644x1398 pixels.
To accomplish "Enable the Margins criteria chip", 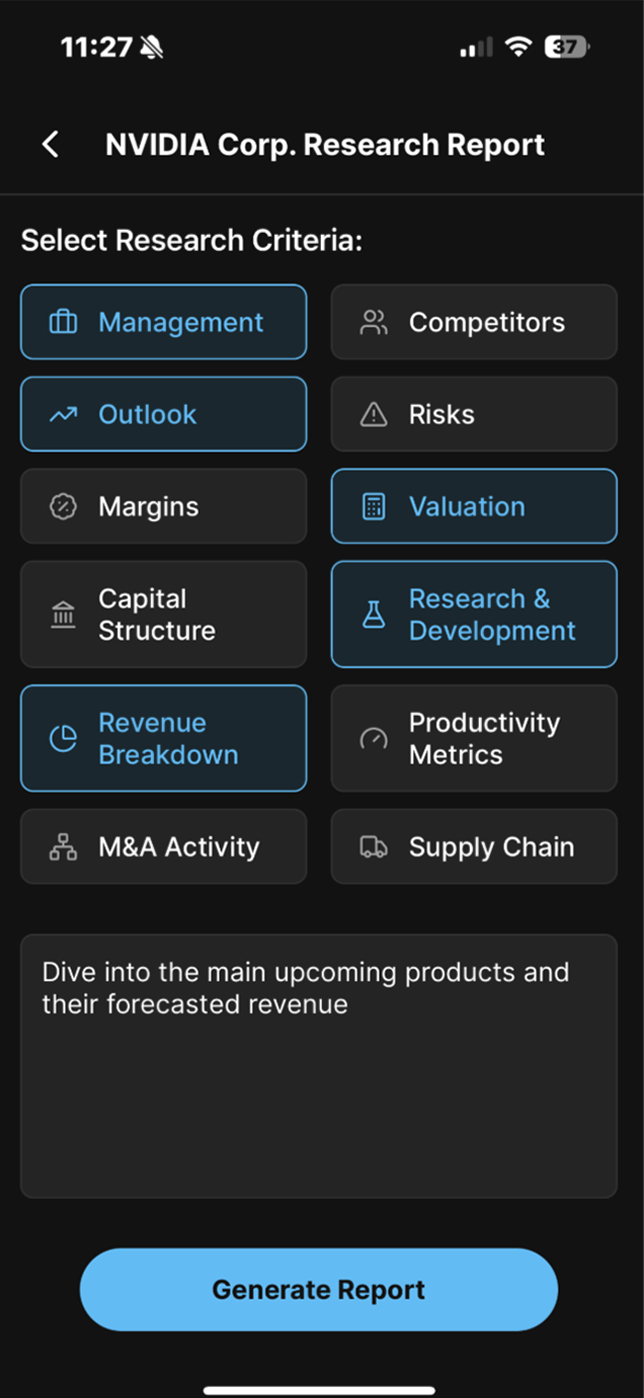I will [x=163, y=507].
